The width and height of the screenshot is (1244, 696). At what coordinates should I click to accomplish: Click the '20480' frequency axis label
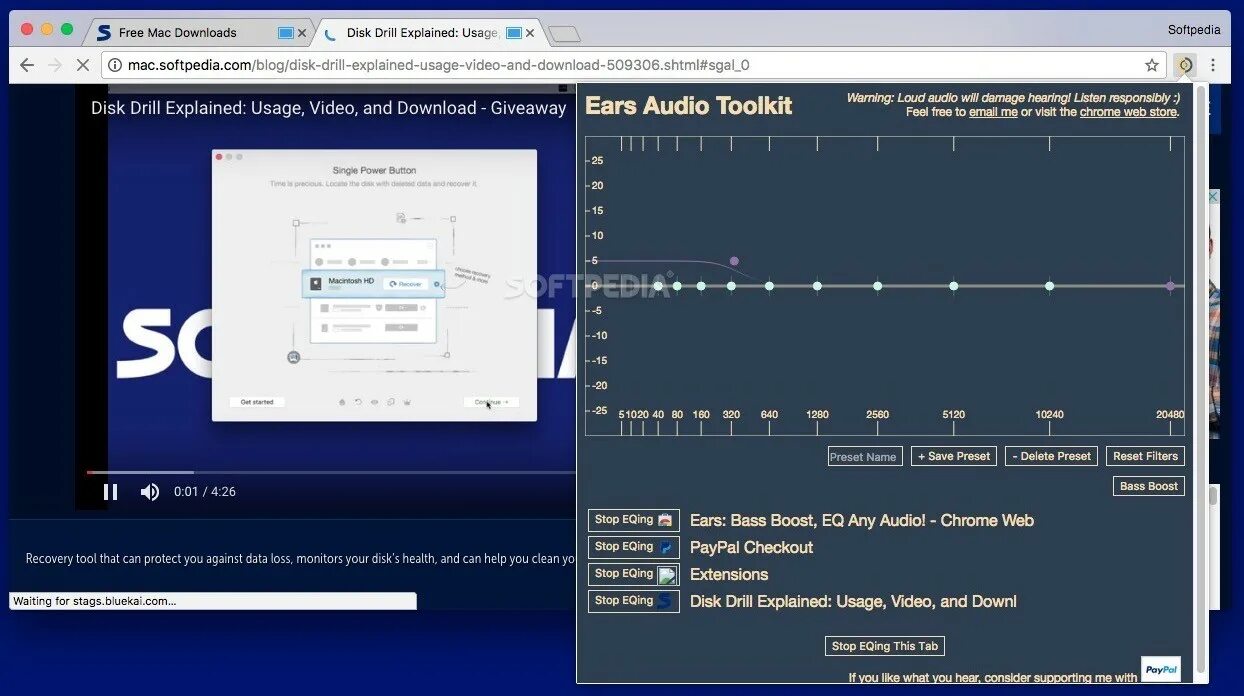click(x=1170, y=414)
